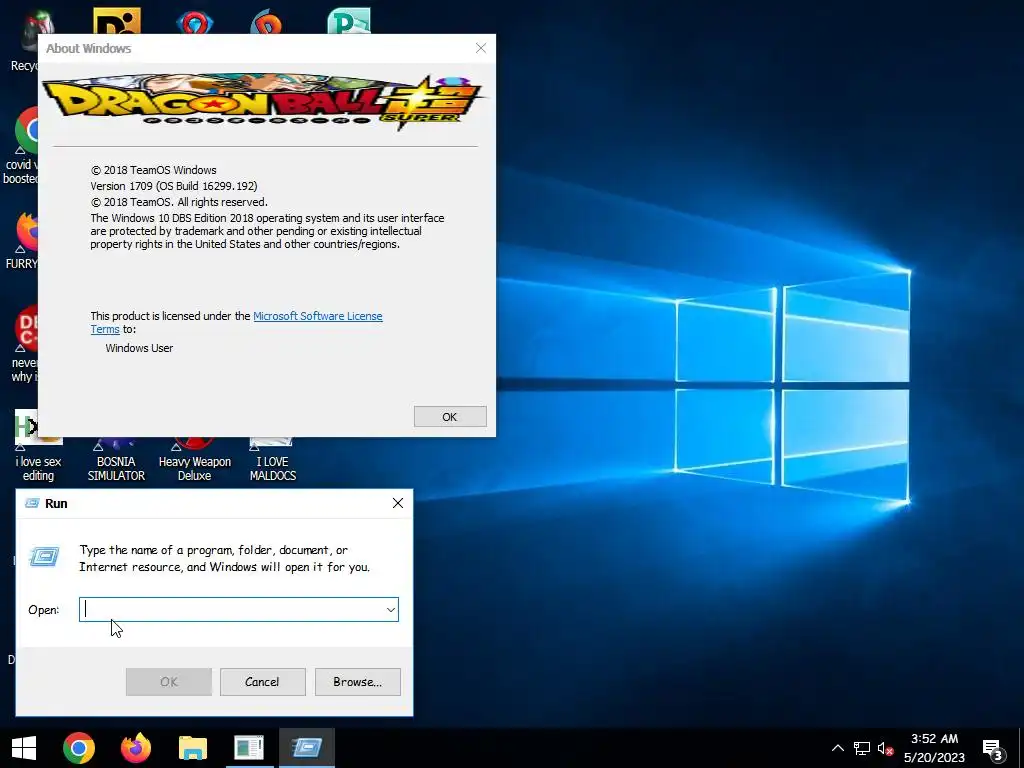Open the Action Center notifications icon
The image size is (1024, 768).
coord(993,750)
